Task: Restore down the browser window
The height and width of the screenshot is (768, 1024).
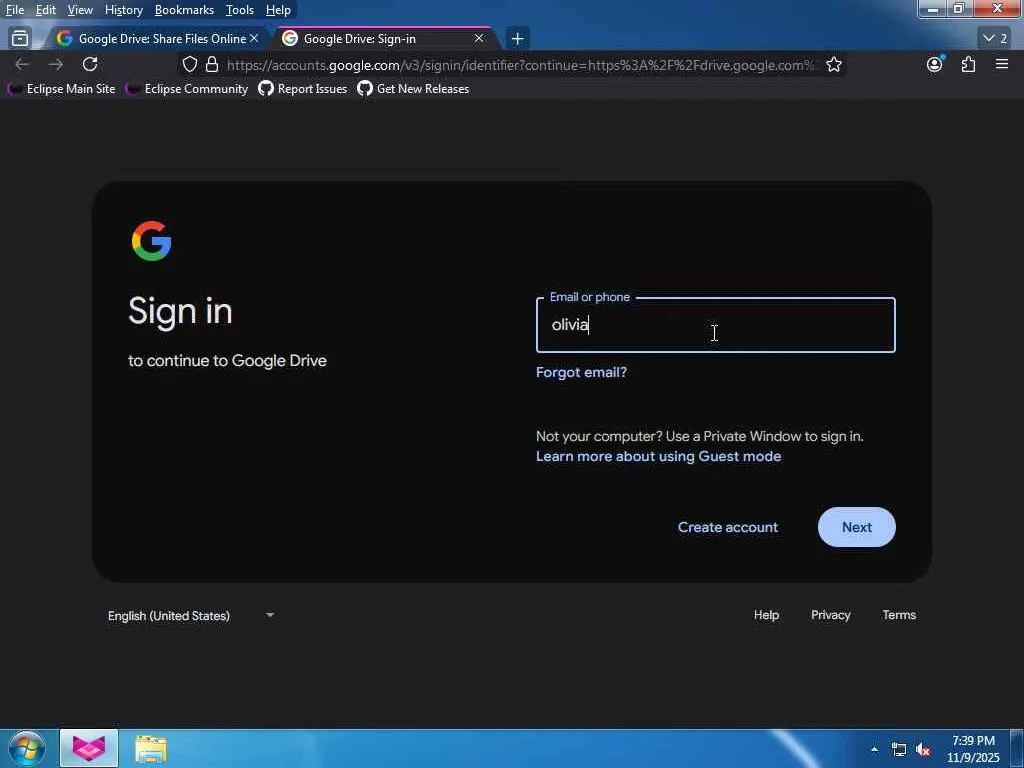Action: point(959,9)
